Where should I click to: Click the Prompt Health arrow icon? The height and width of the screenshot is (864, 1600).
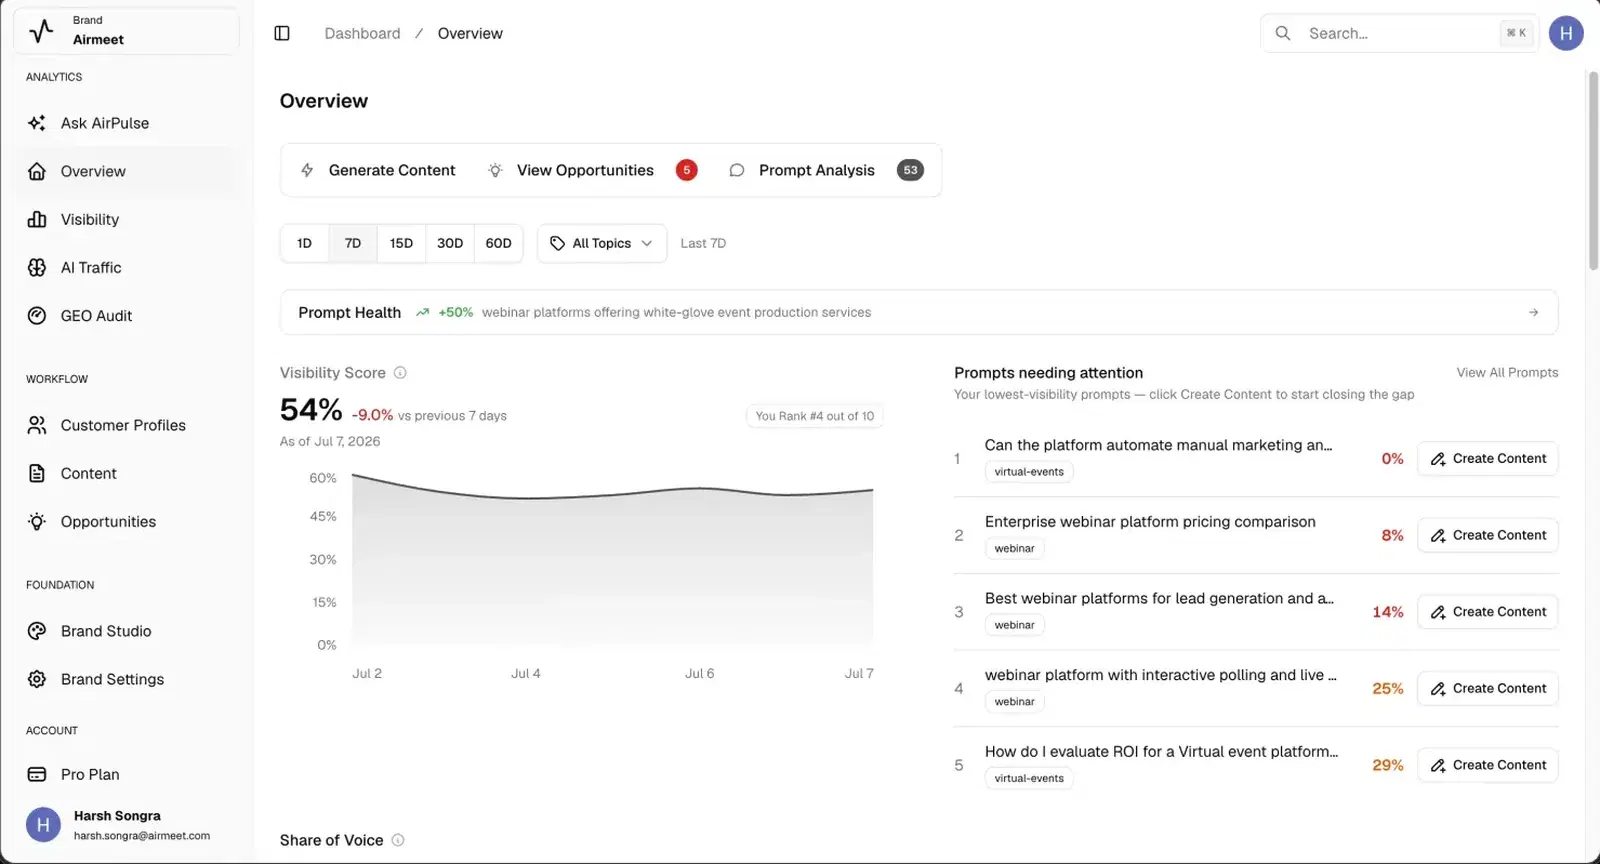[x=1533, y=313]
